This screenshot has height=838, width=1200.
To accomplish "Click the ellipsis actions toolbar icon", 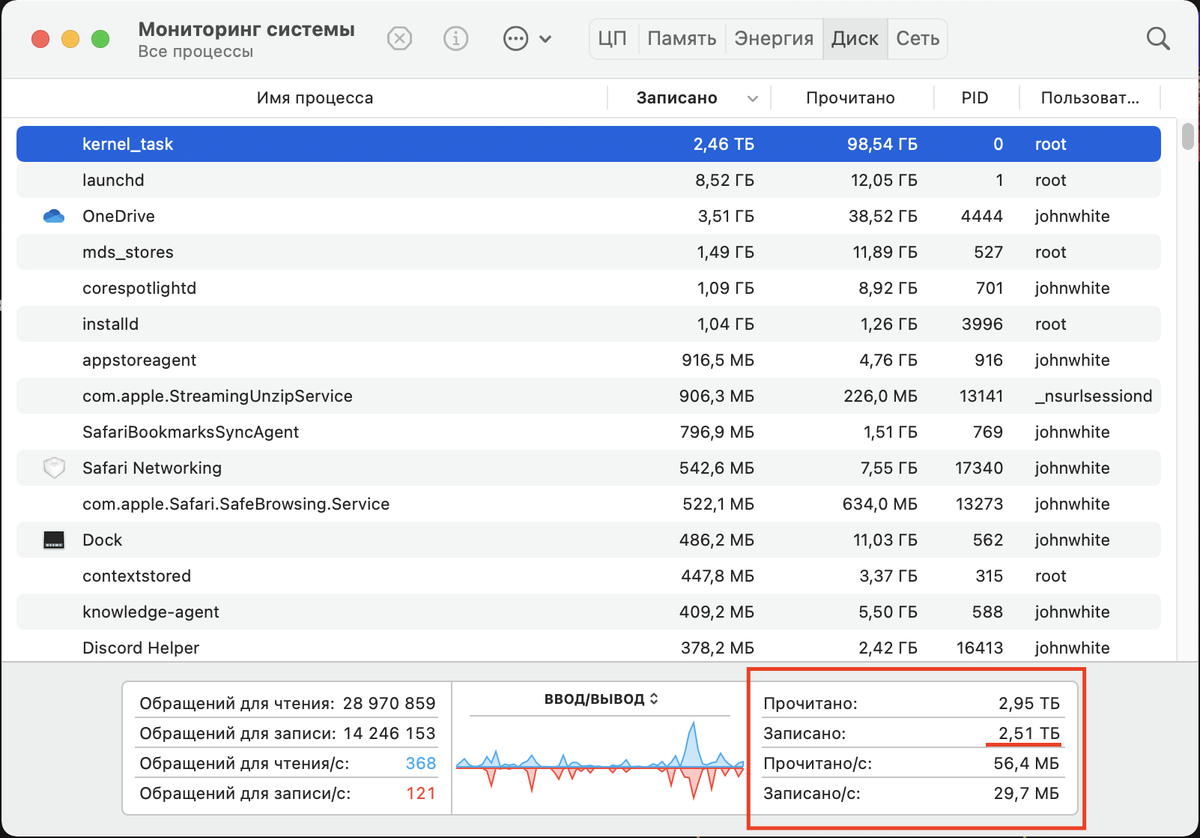I will point(515,39).
